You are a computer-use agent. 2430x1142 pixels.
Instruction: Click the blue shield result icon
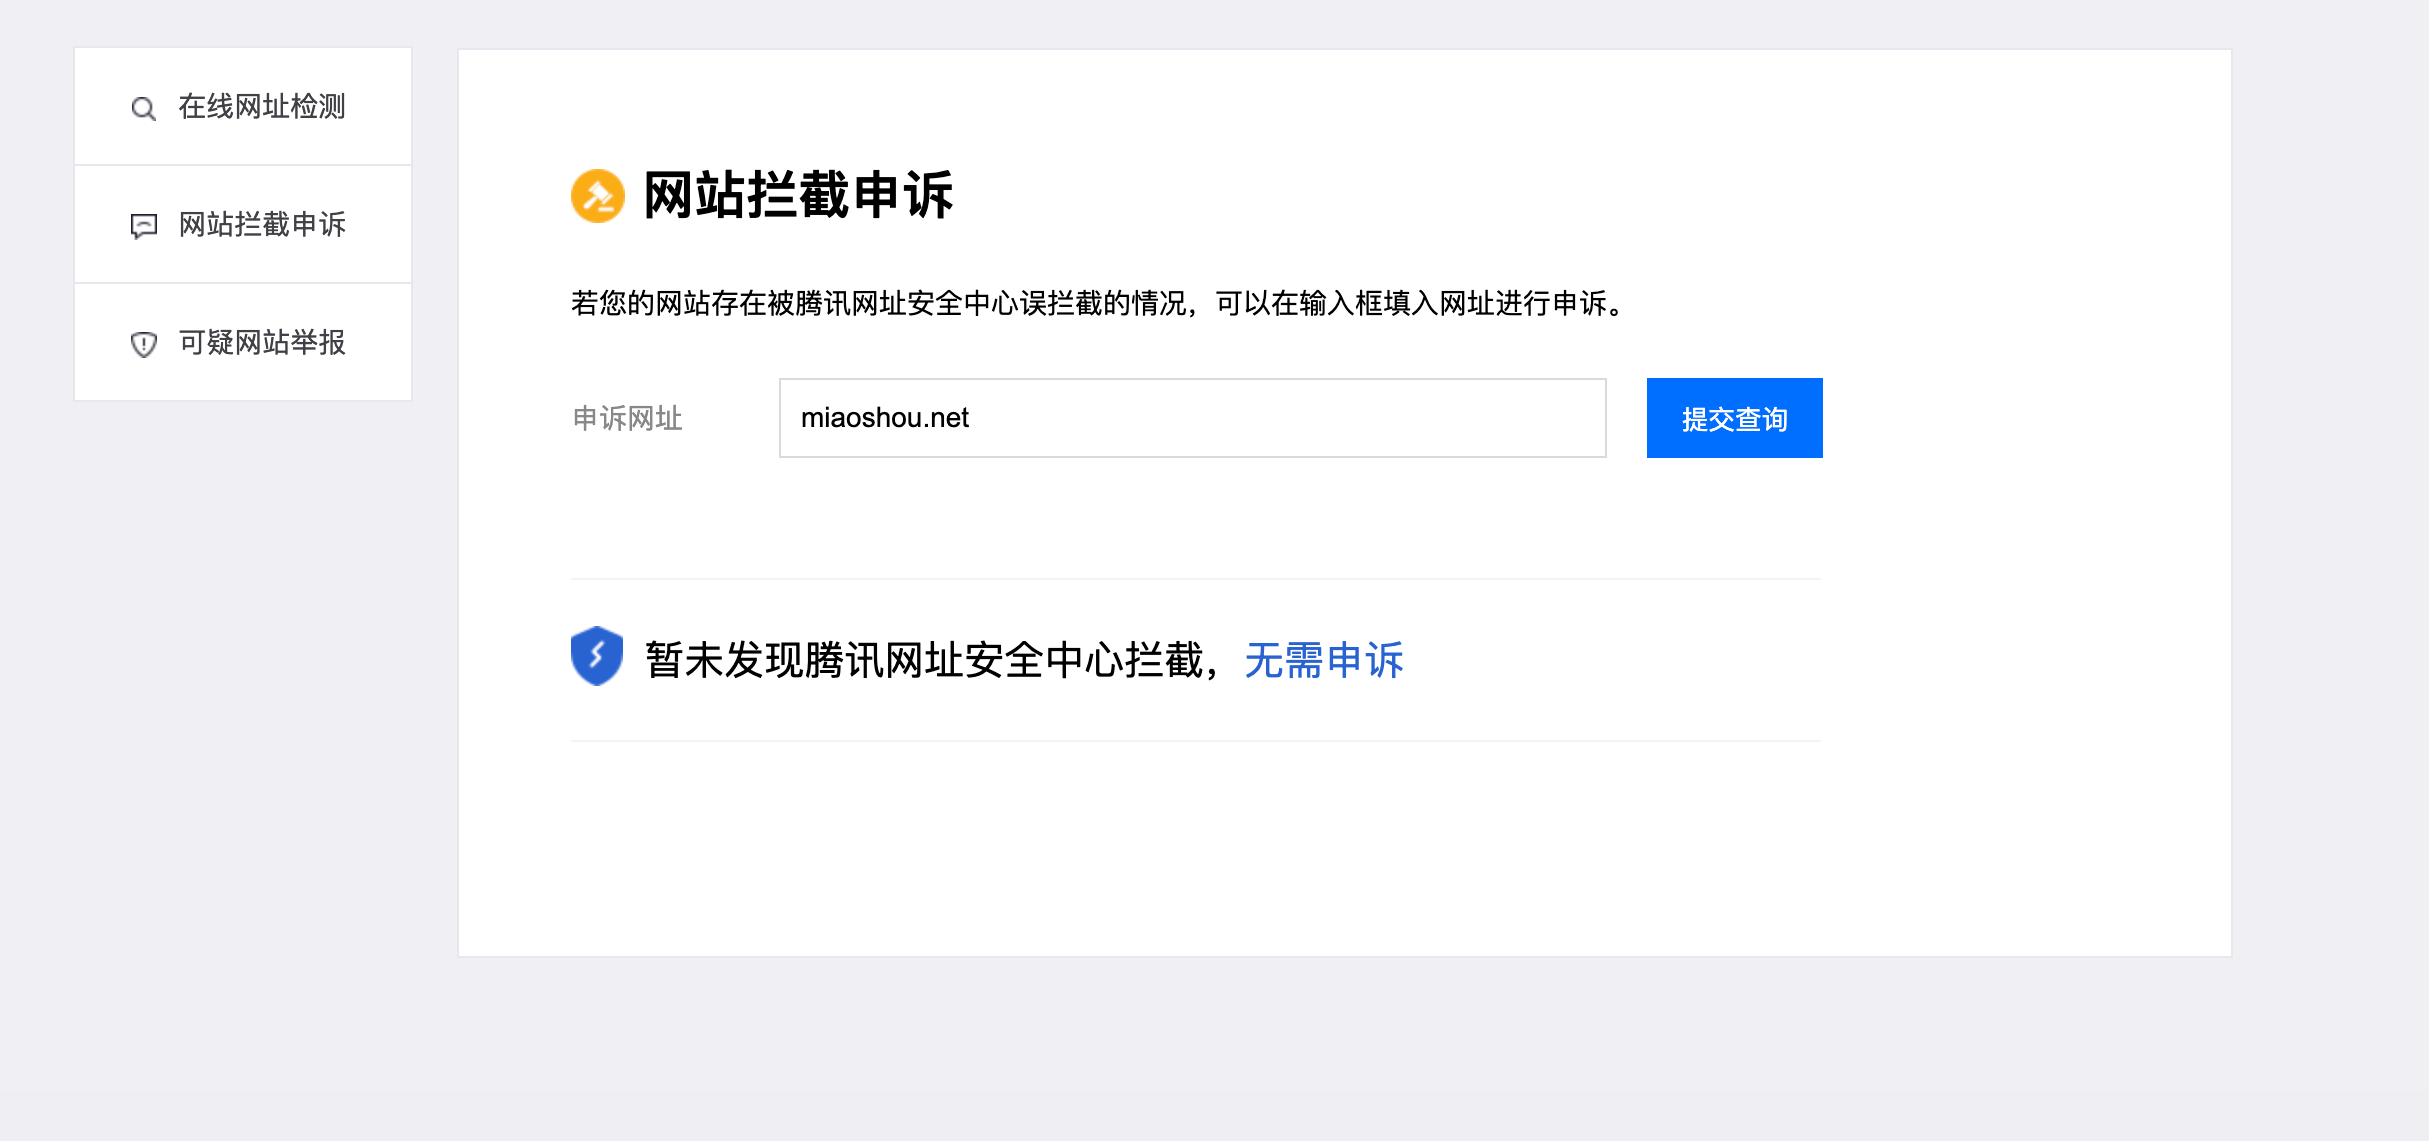pos(597,656)
